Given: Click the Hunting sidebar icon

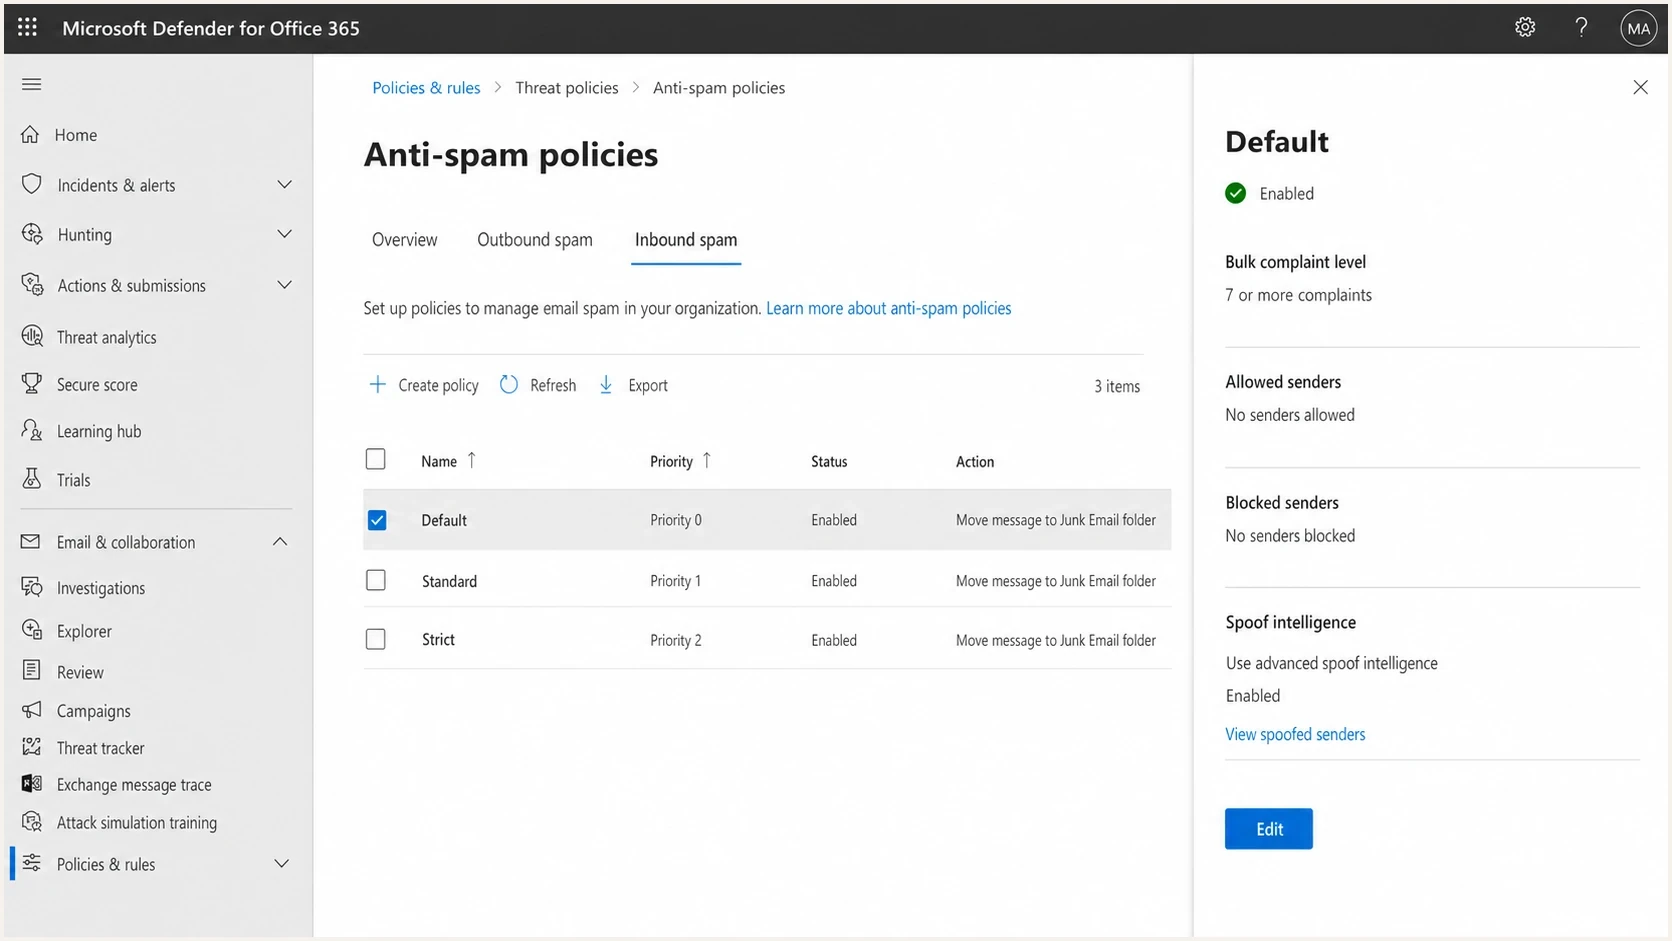Looking at the screenshot, I should point(32,234).
